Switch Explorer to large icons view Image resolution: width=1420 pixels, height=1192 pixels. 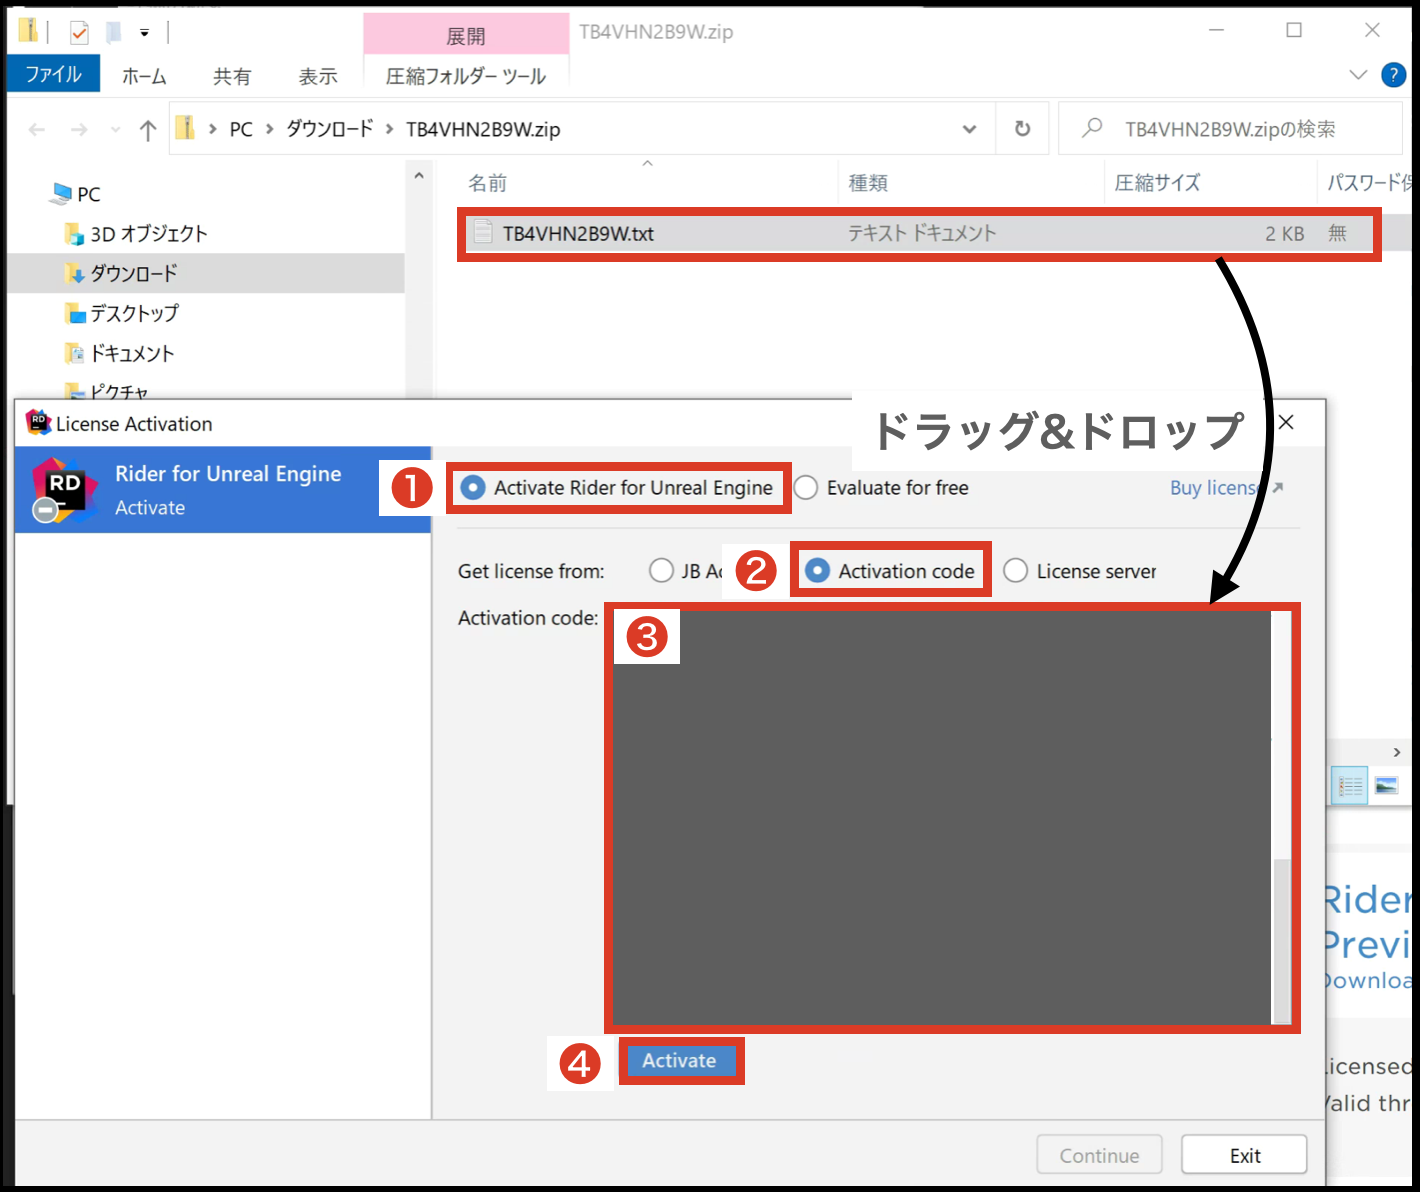[1386, 786]
